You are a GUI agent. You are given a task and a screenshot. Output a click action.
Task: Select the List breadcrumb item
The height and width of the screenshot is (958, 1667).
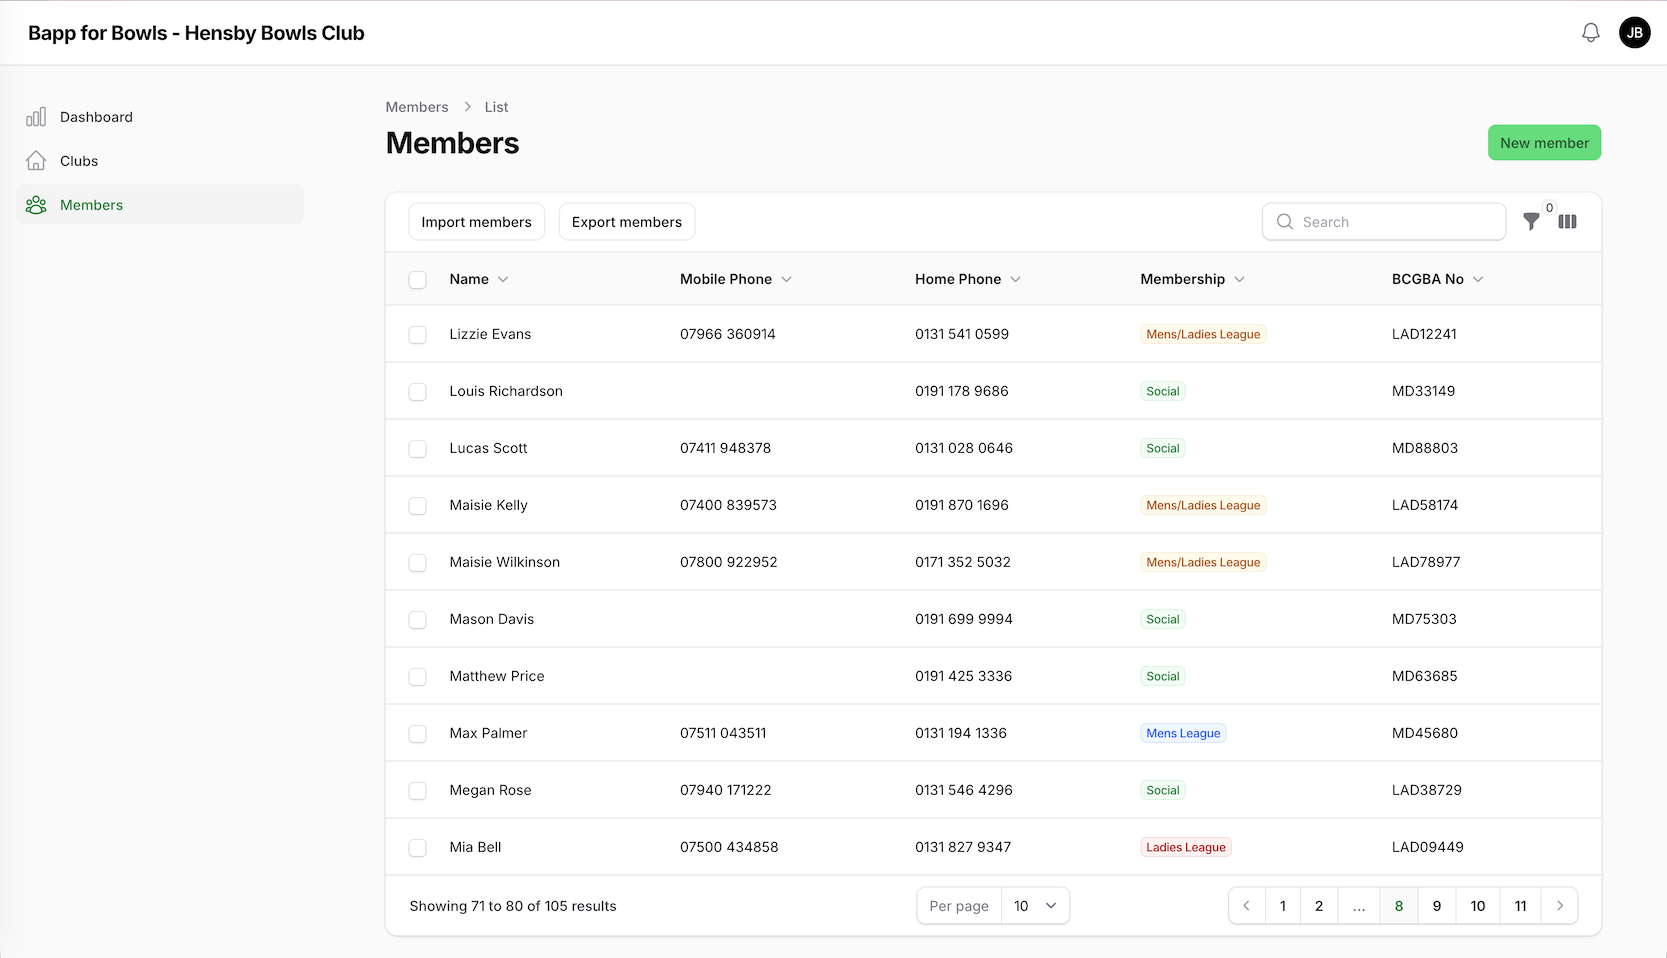(x=496, y=106)
